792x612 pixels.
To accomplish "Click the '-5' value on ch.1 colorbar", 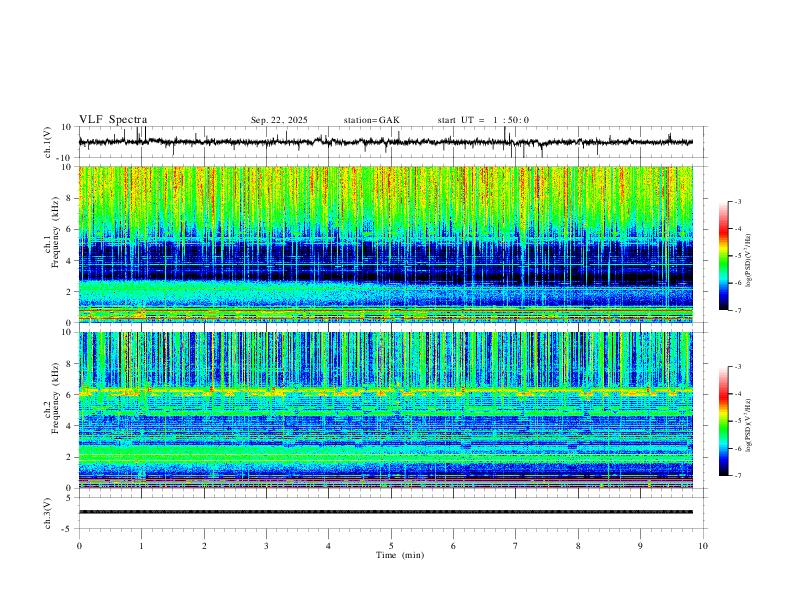I will [737, 256].
